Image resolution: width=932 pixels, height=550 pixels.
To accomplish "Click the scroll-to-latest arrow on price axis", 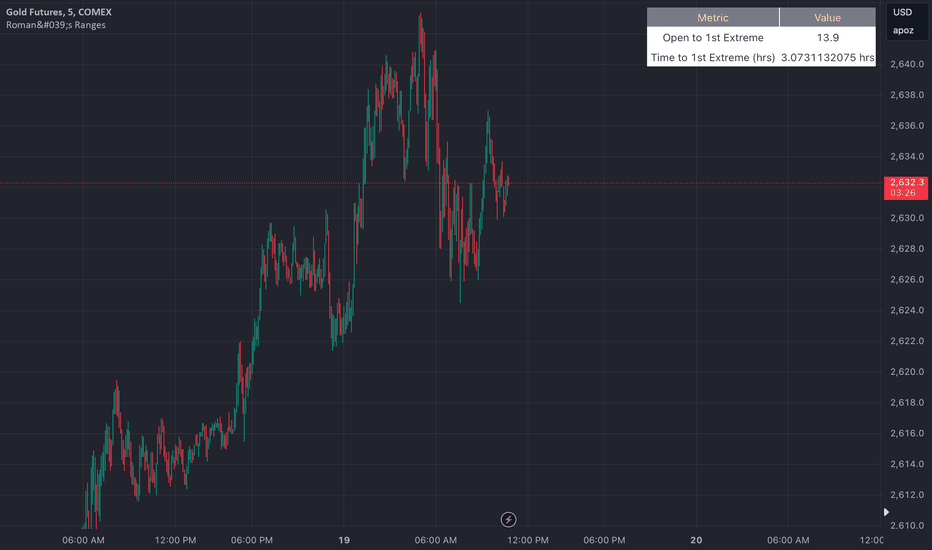I will [886, 512].
